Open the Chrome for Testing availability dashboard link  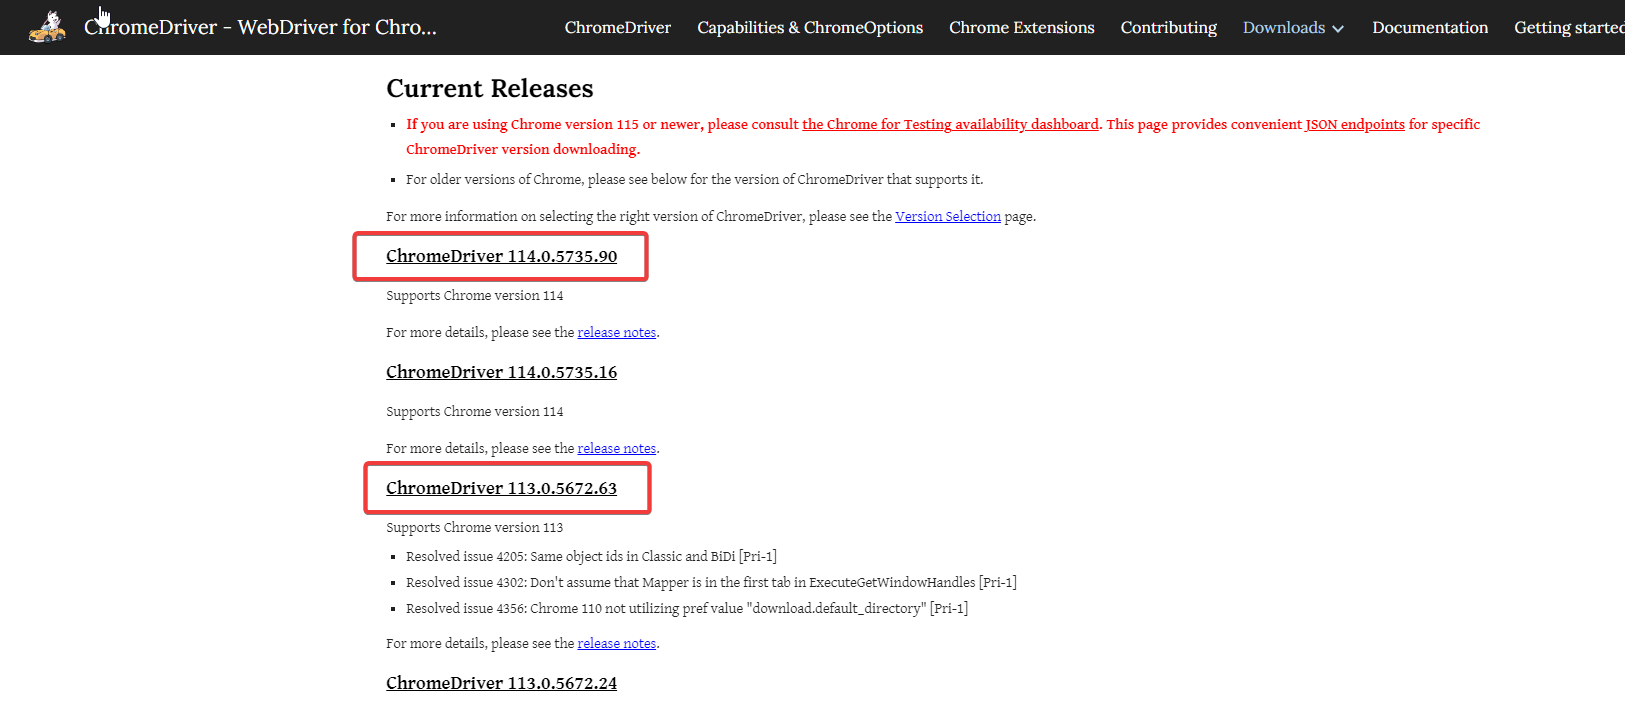(950, 124)
